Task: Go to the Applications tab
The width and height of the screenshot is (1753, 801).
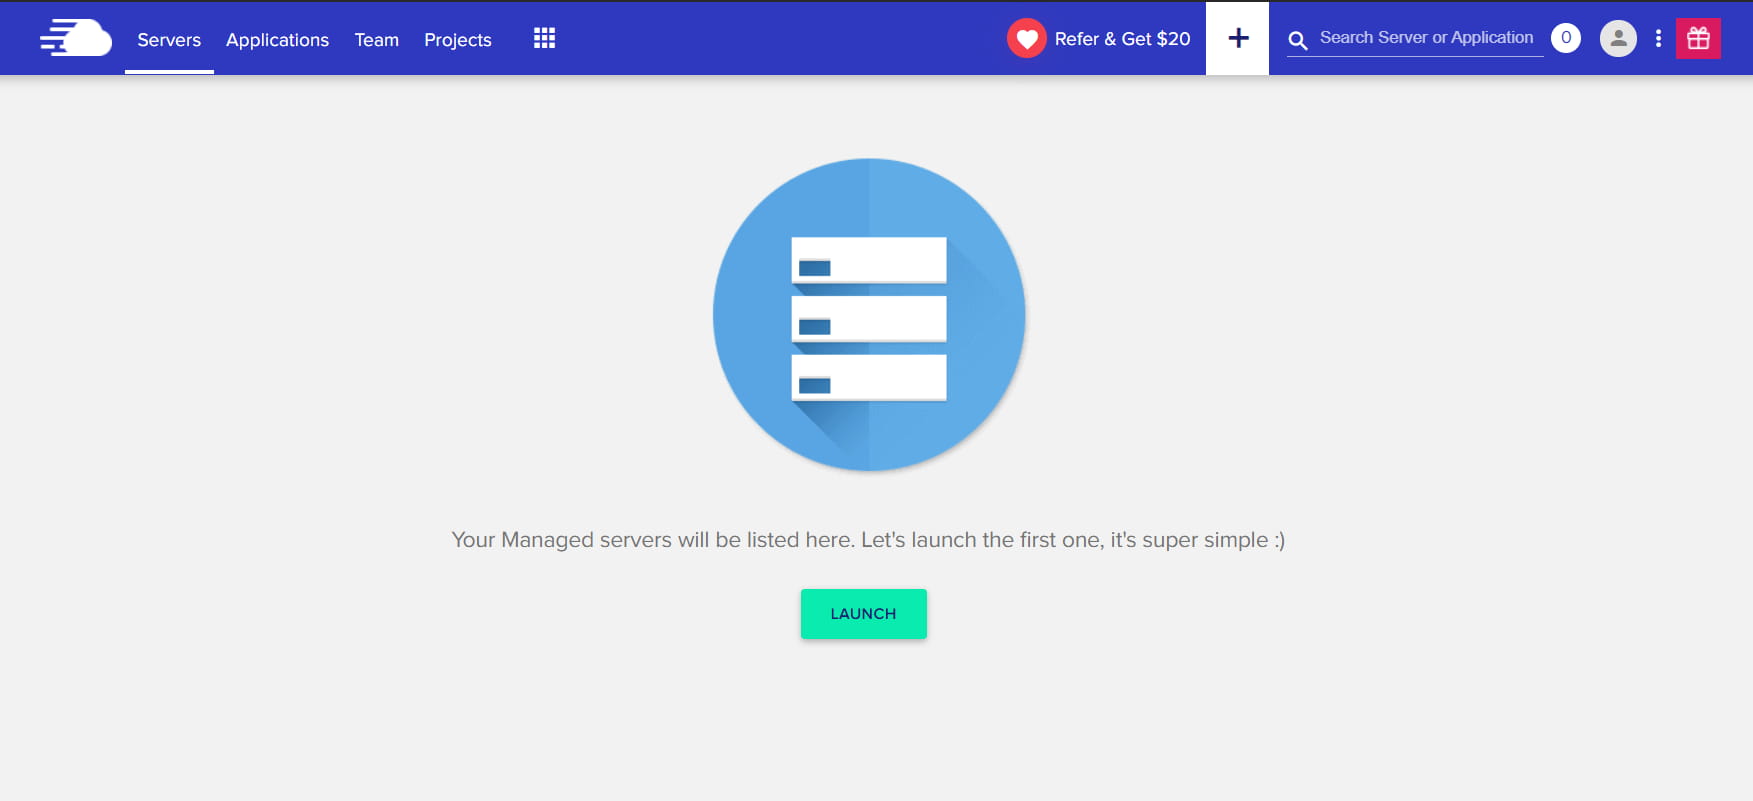Action: tap(277, 40)
